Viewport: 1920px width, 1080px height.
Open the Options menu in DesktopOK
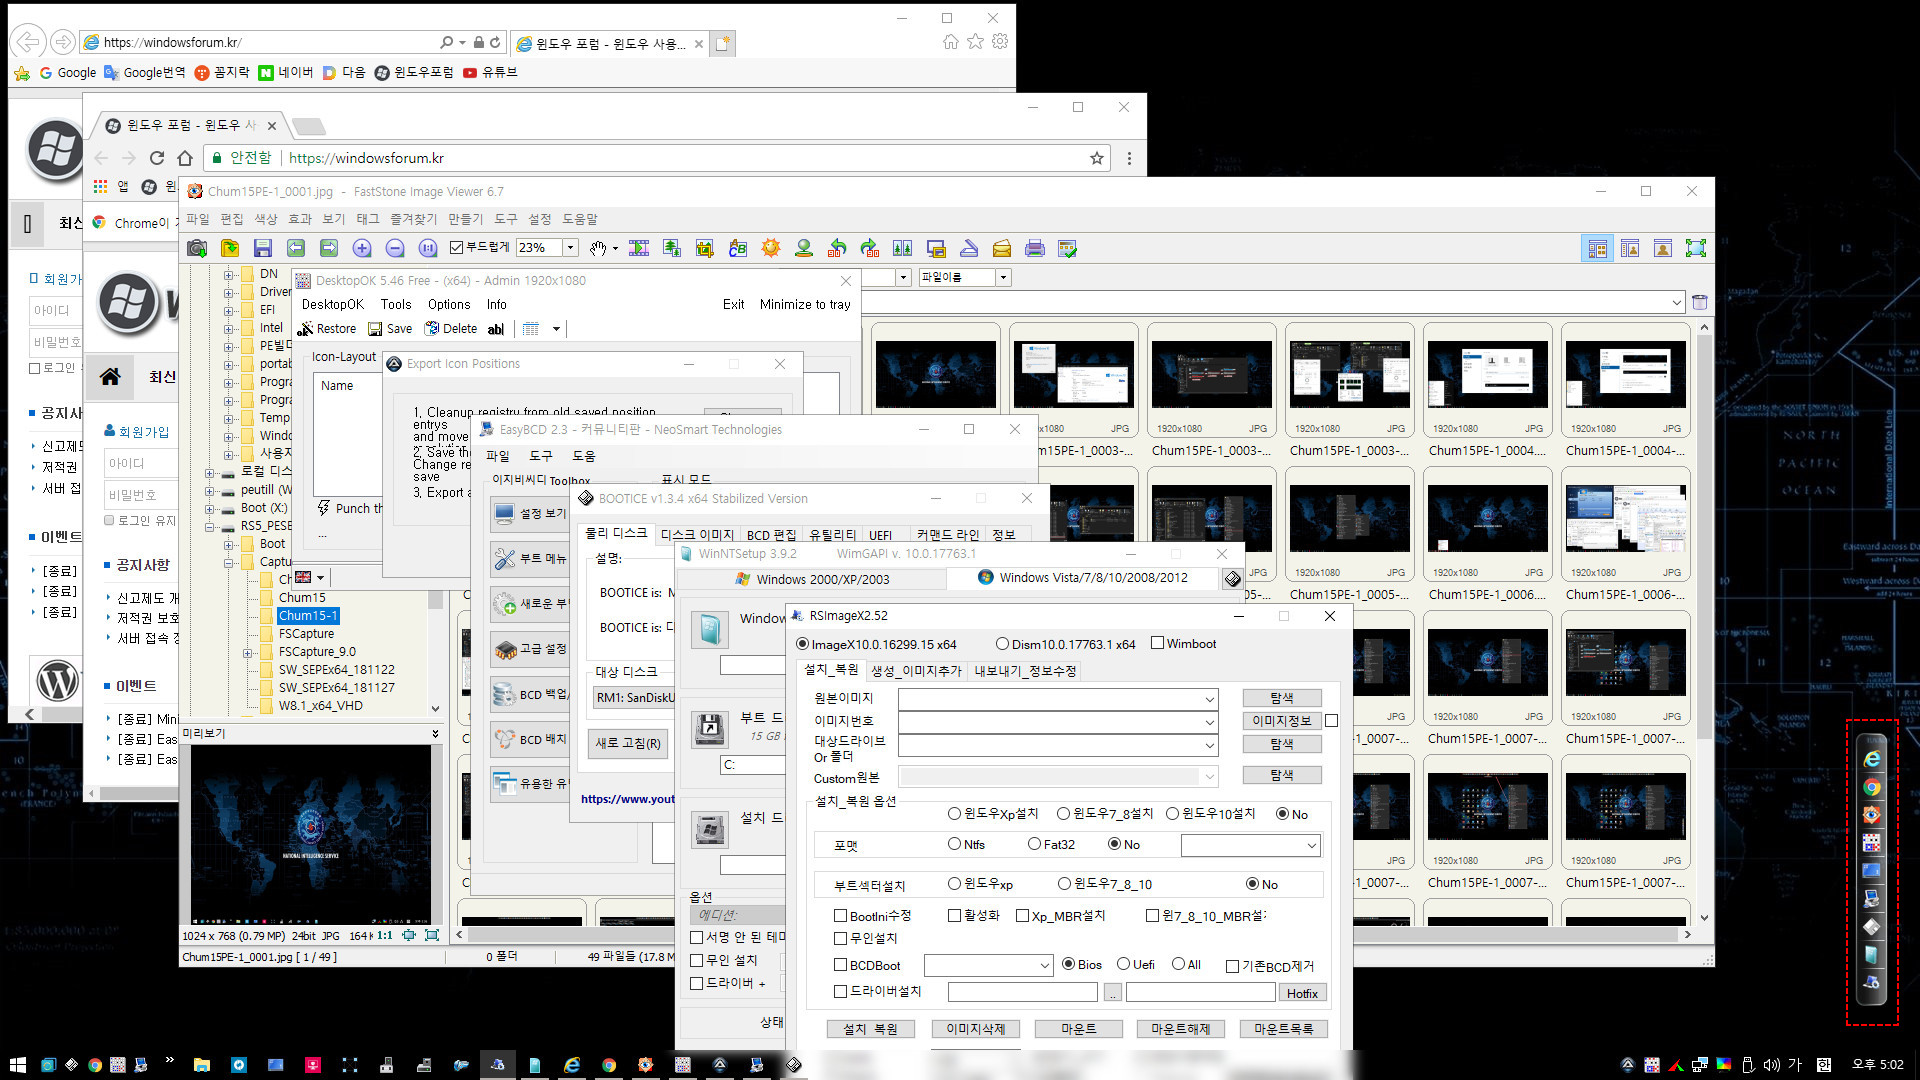(449, 304)
